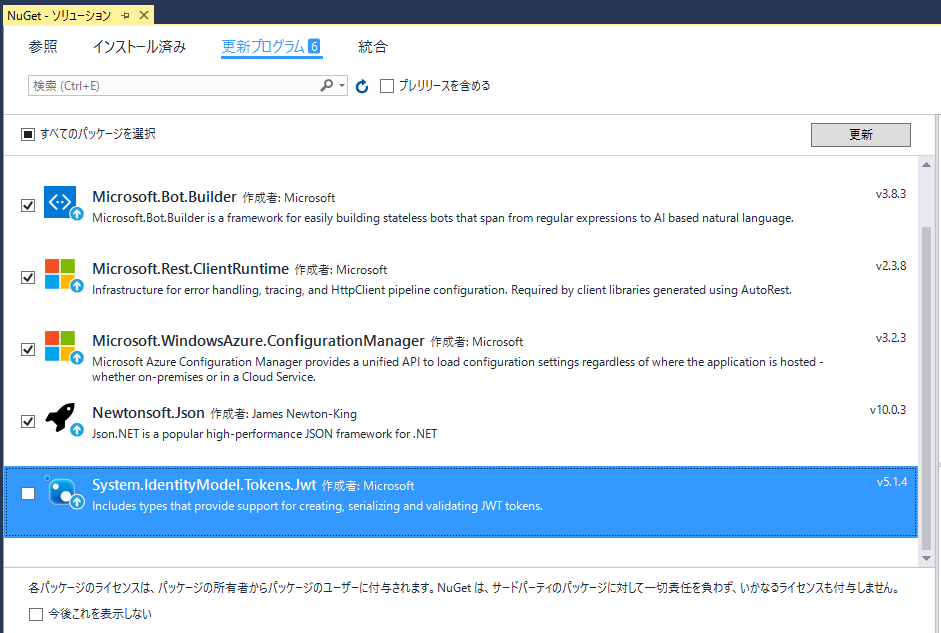Click version v3.8.3 of Microsoft.Bot.Builder
The height and width of the screenshot is (633, 941).
tap(891, 194)
